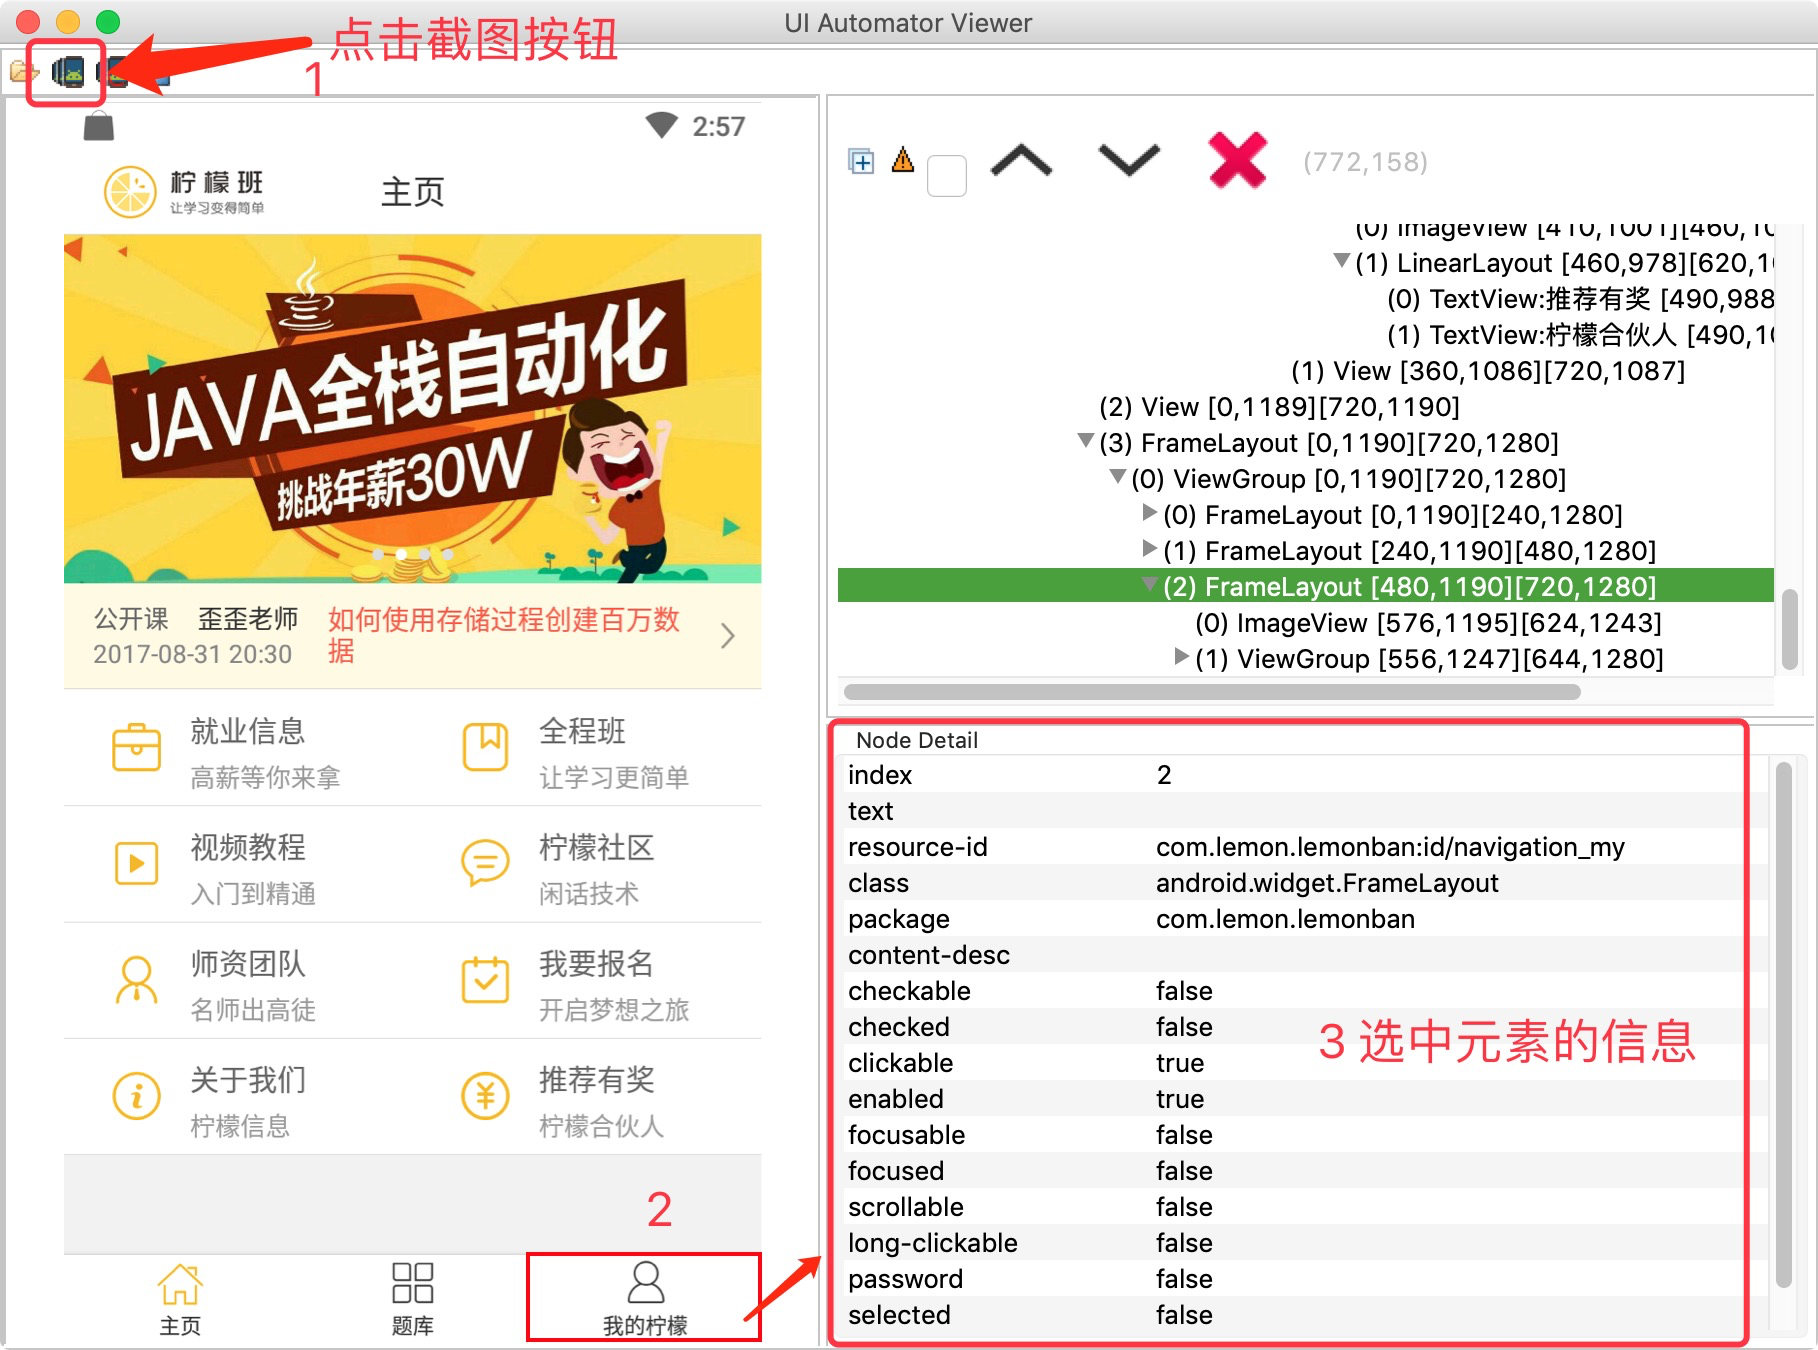Toggle the NAF nodes warning triangle icon
Viewport: 1818px width, 1350px height.
[903, 160]
